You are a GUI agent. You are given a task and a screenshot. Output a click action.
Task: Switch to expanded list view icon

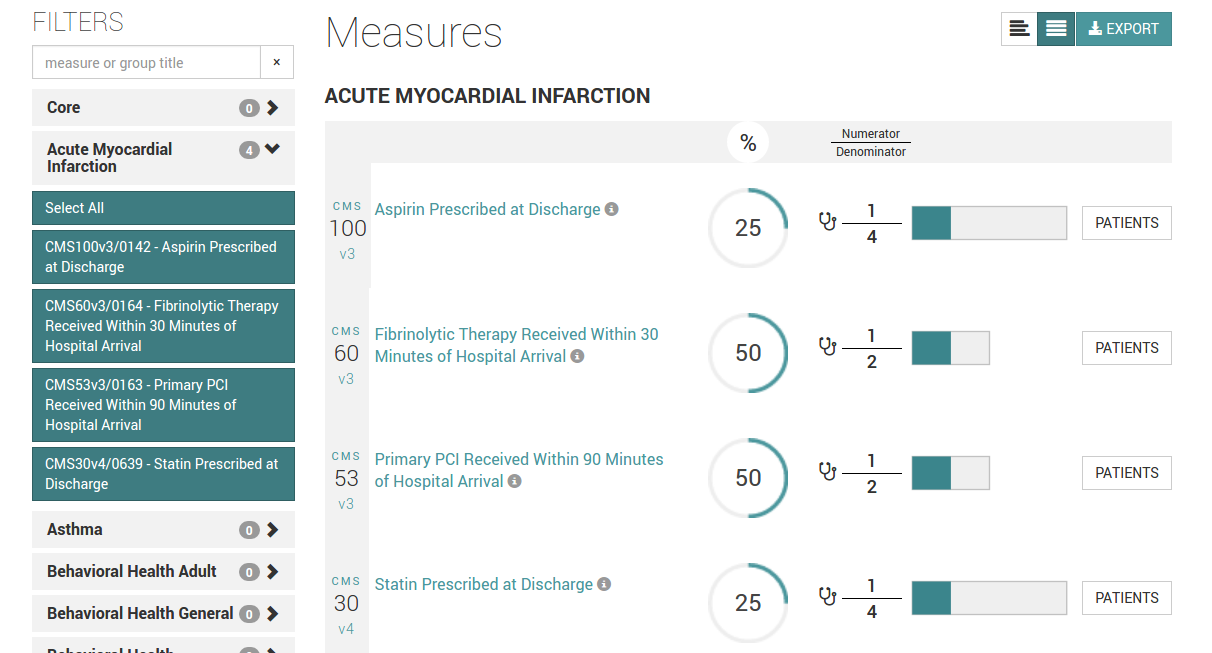pos(1056,29)
